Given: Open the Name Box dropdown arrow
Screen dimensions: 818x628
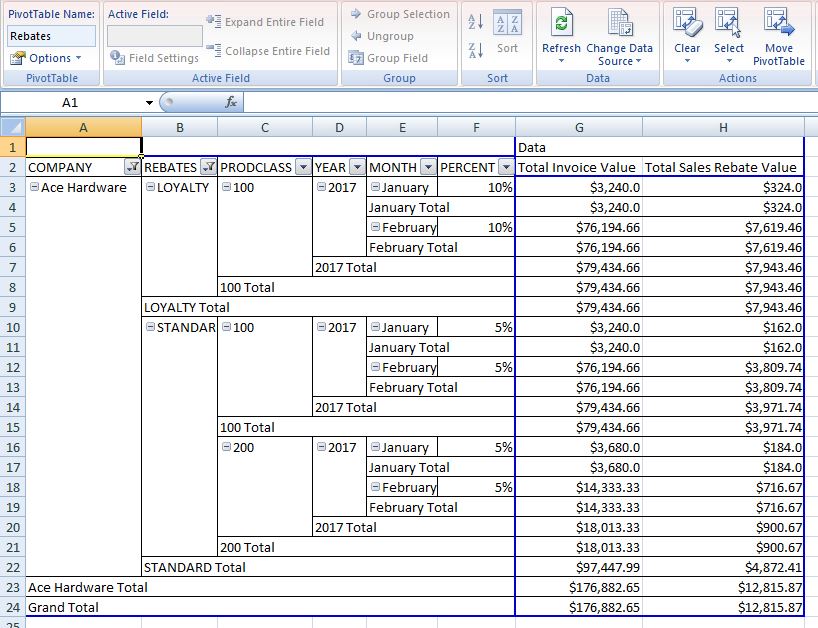Looking at the screenshot, I should (x=149, y=103).
